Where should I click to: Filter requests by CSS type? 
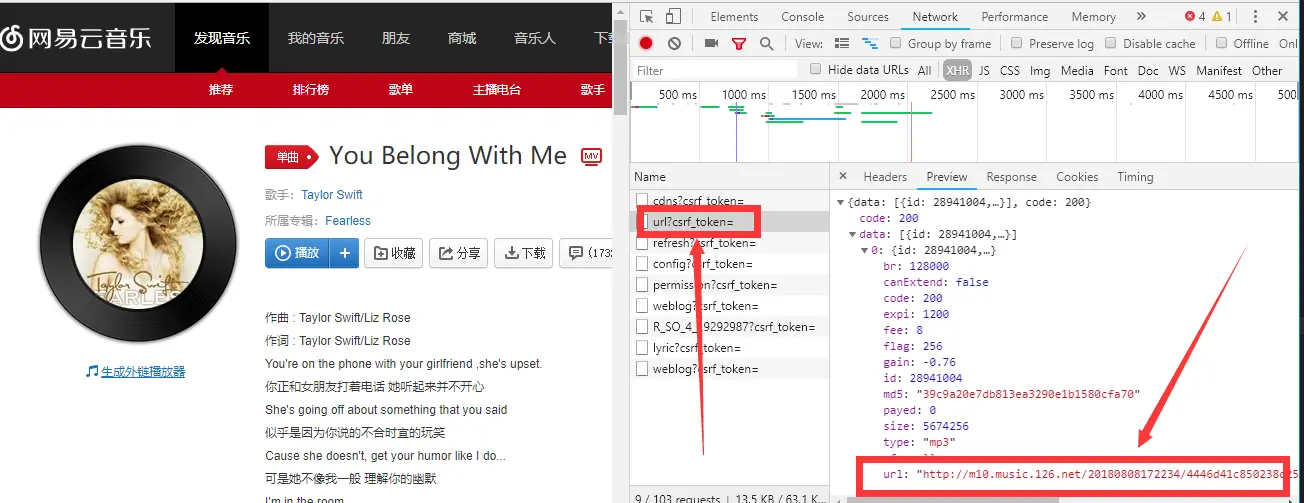pyautogui.click(x=1010, y=71)
